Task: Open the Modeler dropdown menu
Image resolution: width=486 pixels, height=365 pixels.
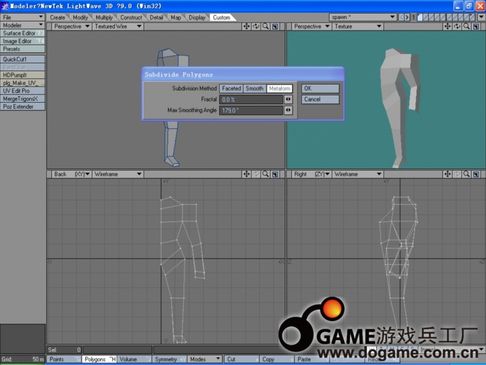Action: click(x=23, y=25)
